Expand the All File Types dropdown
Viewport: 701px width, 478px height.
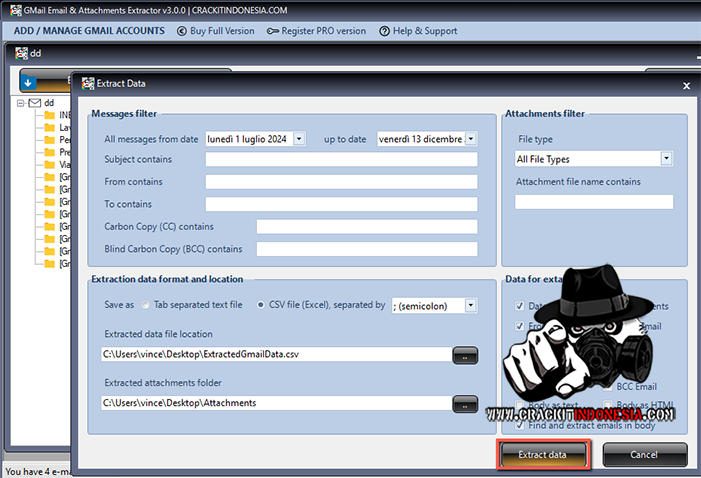tap(666, 159)
